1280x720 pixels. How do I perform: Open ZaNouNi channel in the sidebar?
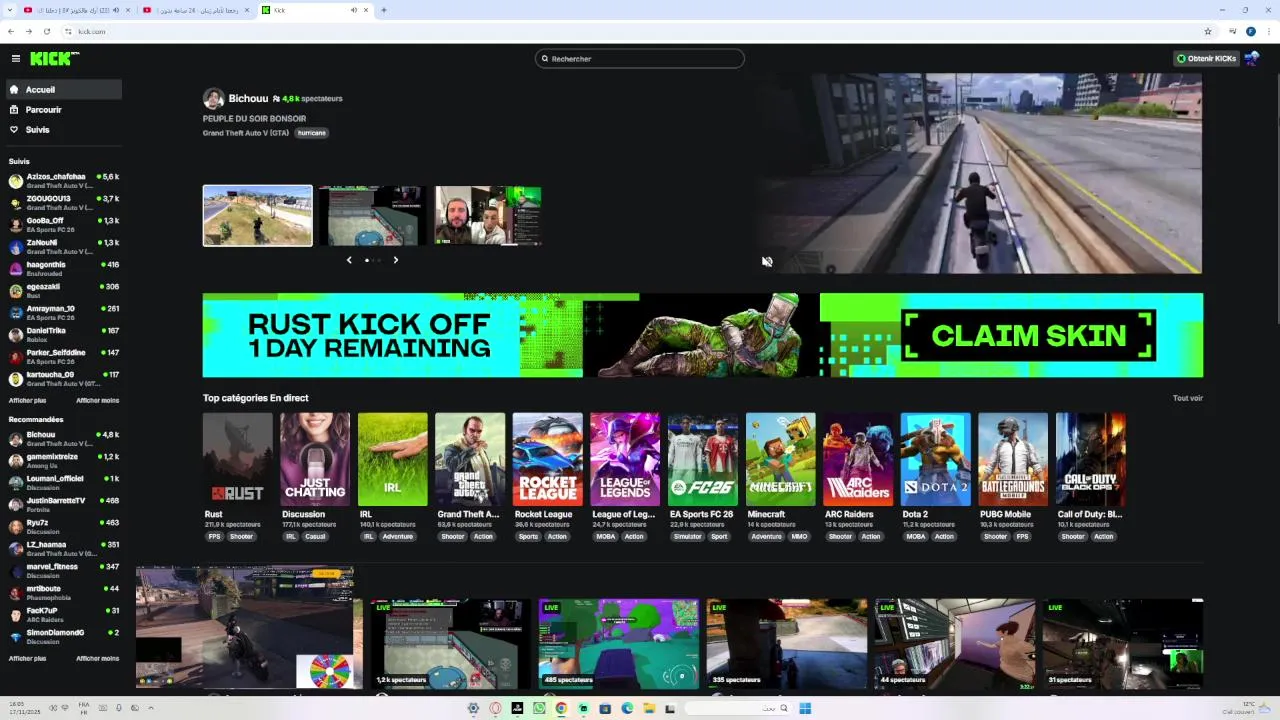coord(64,247)
